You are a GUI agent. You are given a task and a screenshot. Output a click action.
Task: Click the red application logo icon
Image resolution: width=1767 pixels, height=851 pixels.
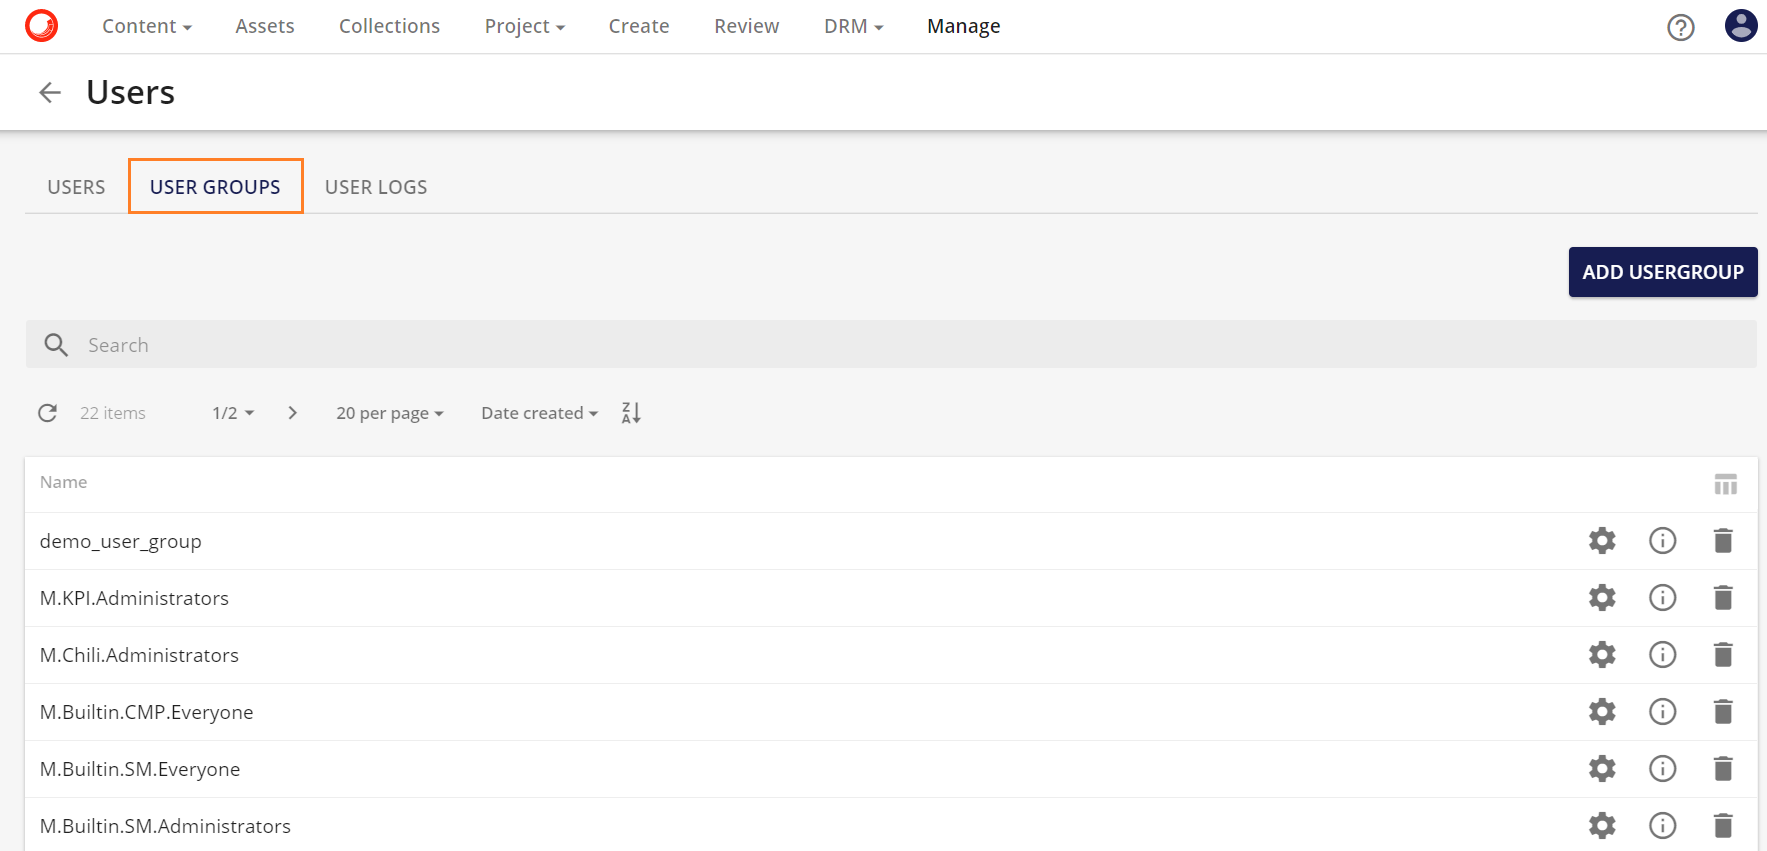[41, 25]
